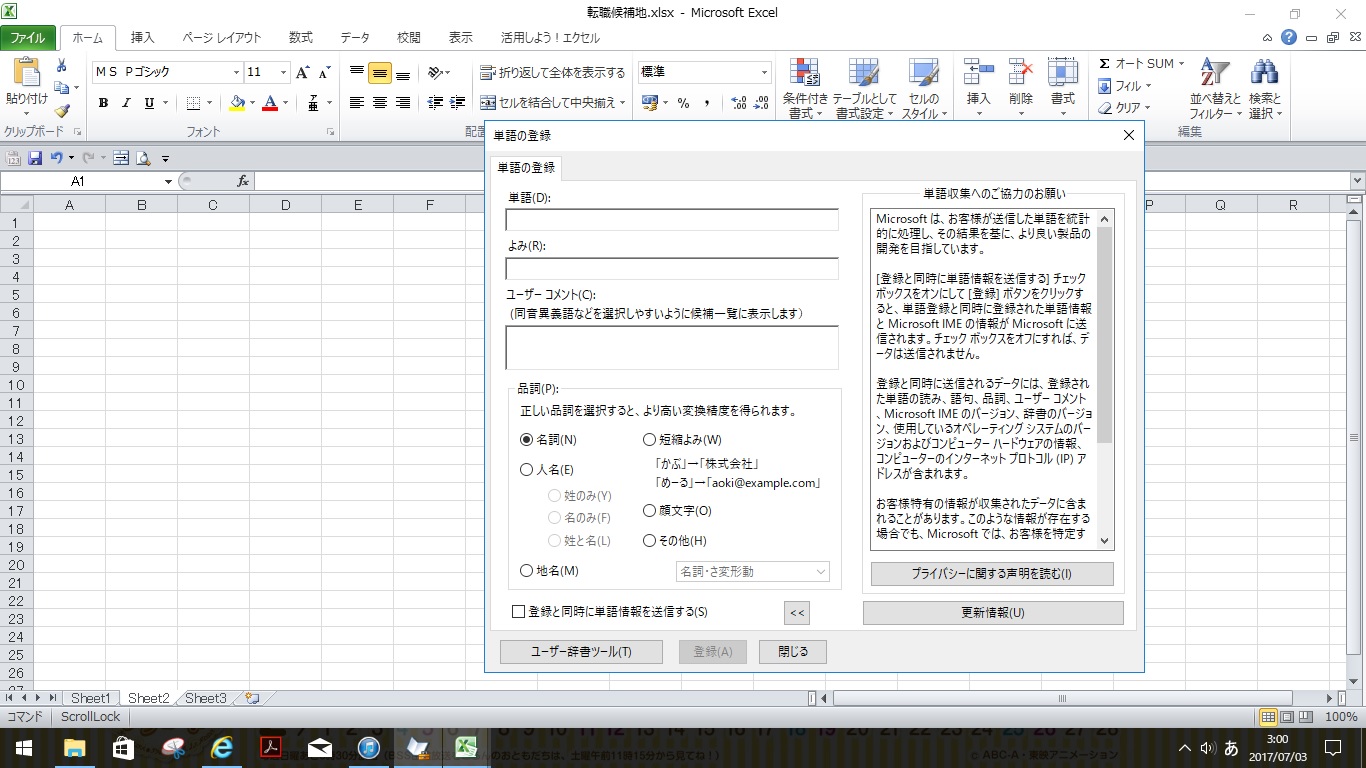Open Sort and Filter tool
The image size is (1366, 768).
pyautogui.click(x=1214, y=88)
